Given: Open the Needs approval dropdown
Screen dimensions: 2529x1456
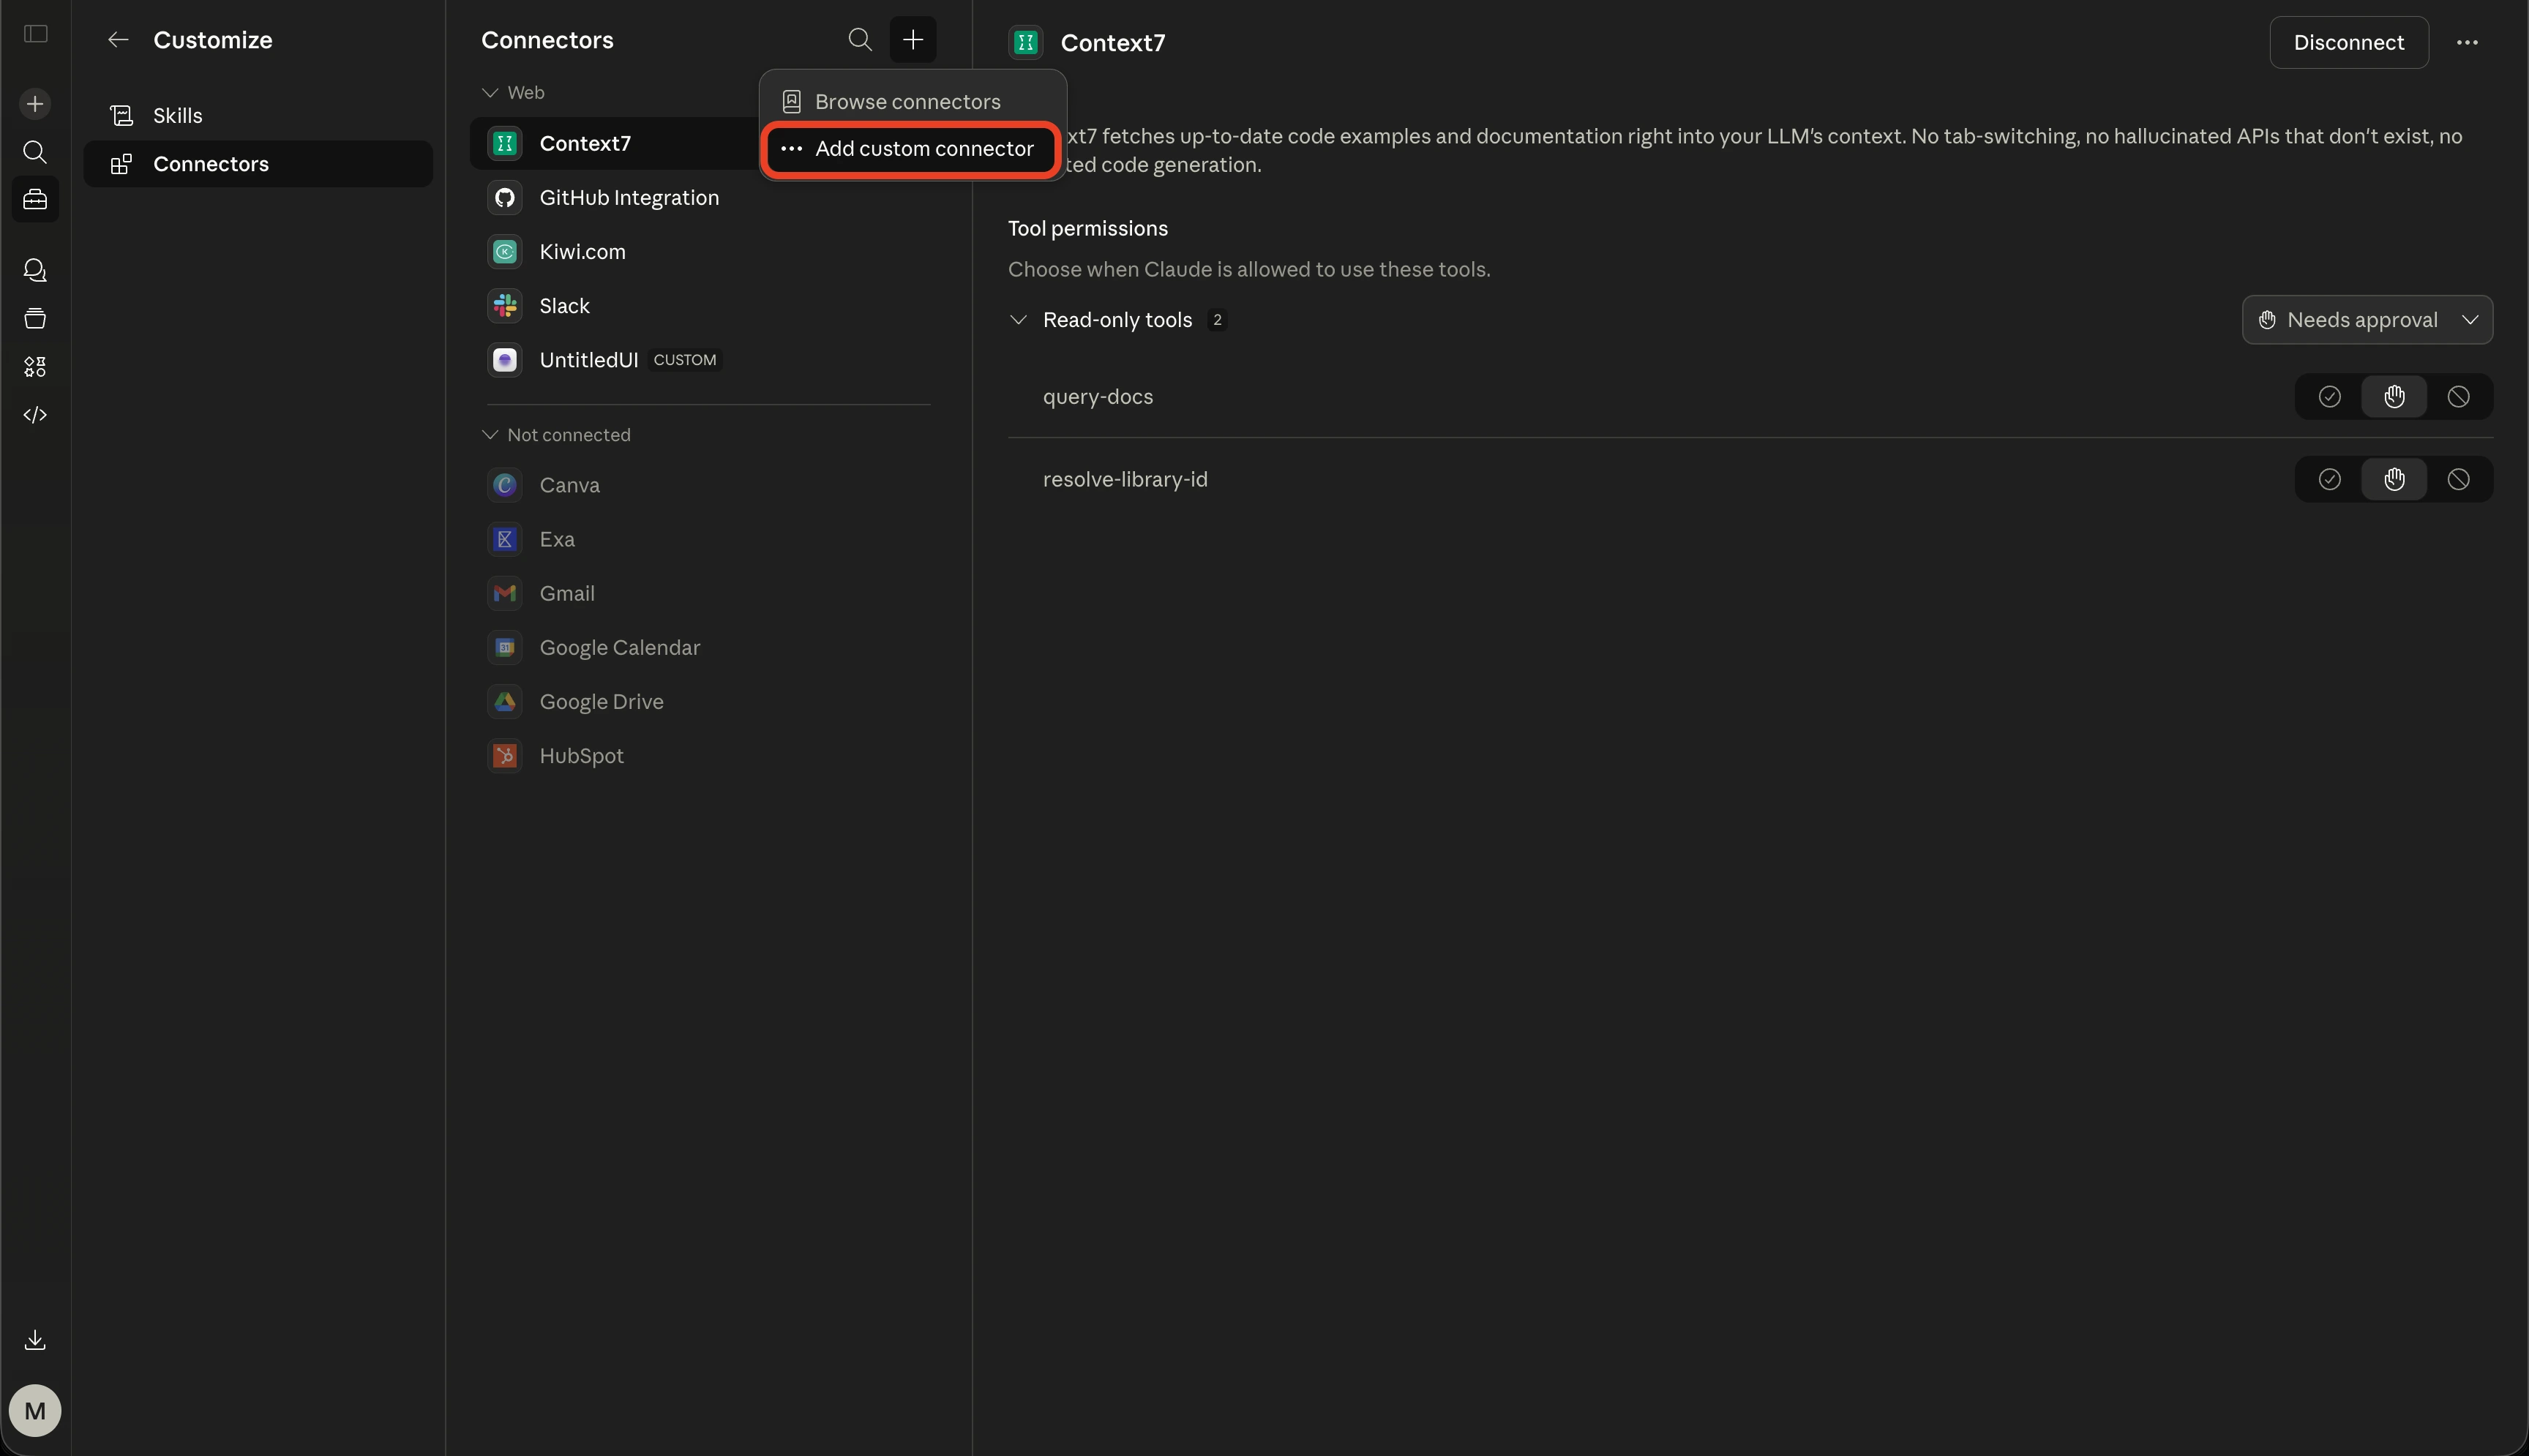Looking at the screenshot, I should (2367, 319).
